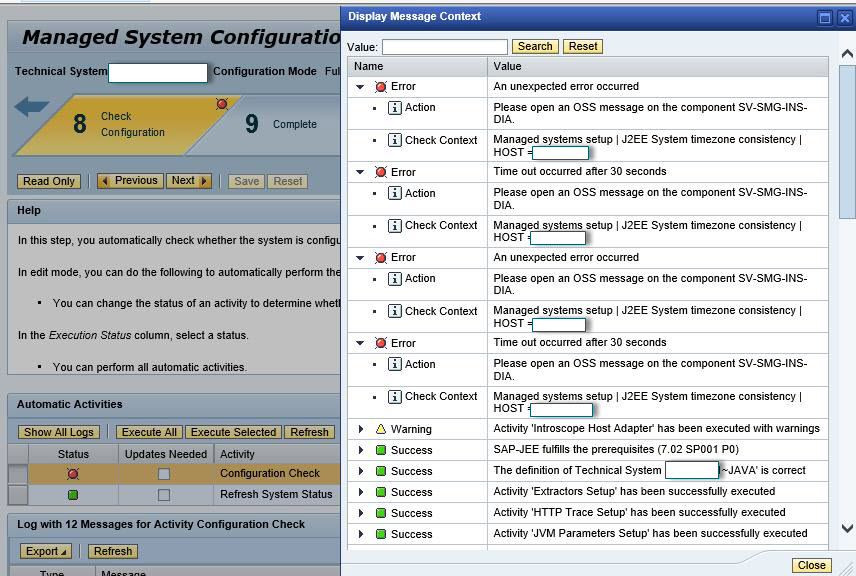Click Refresh next to the Export button

tap(113, 551)
